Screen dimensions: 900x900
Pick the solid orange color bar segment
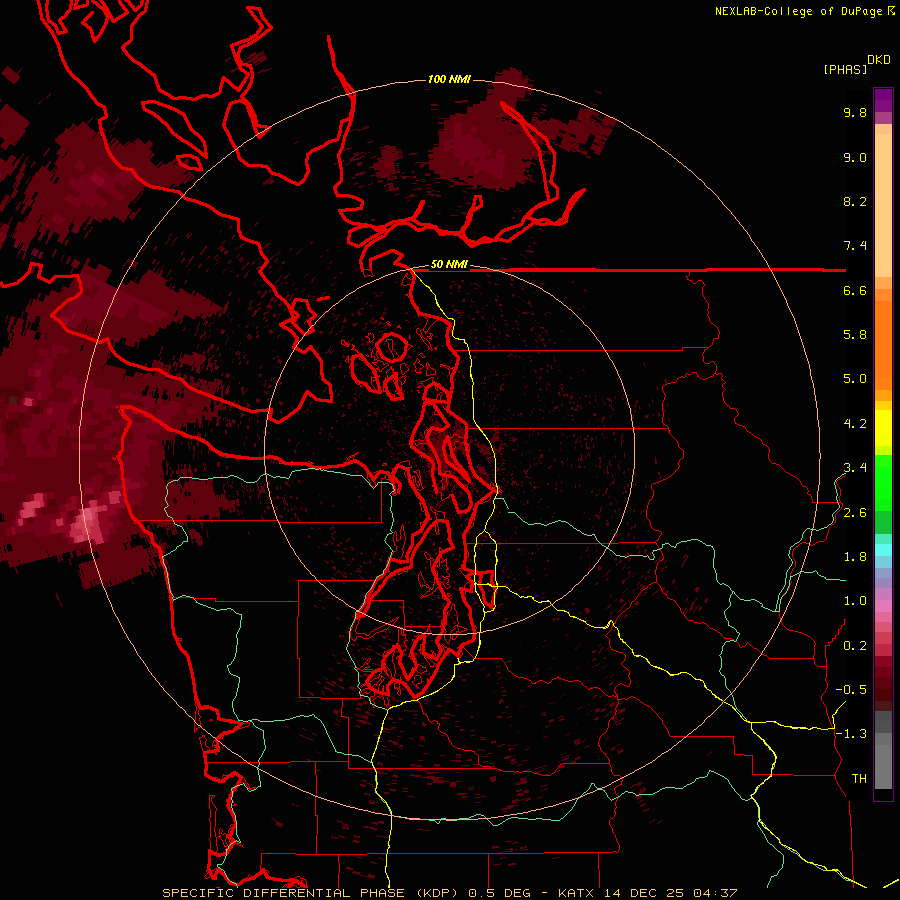883,345
